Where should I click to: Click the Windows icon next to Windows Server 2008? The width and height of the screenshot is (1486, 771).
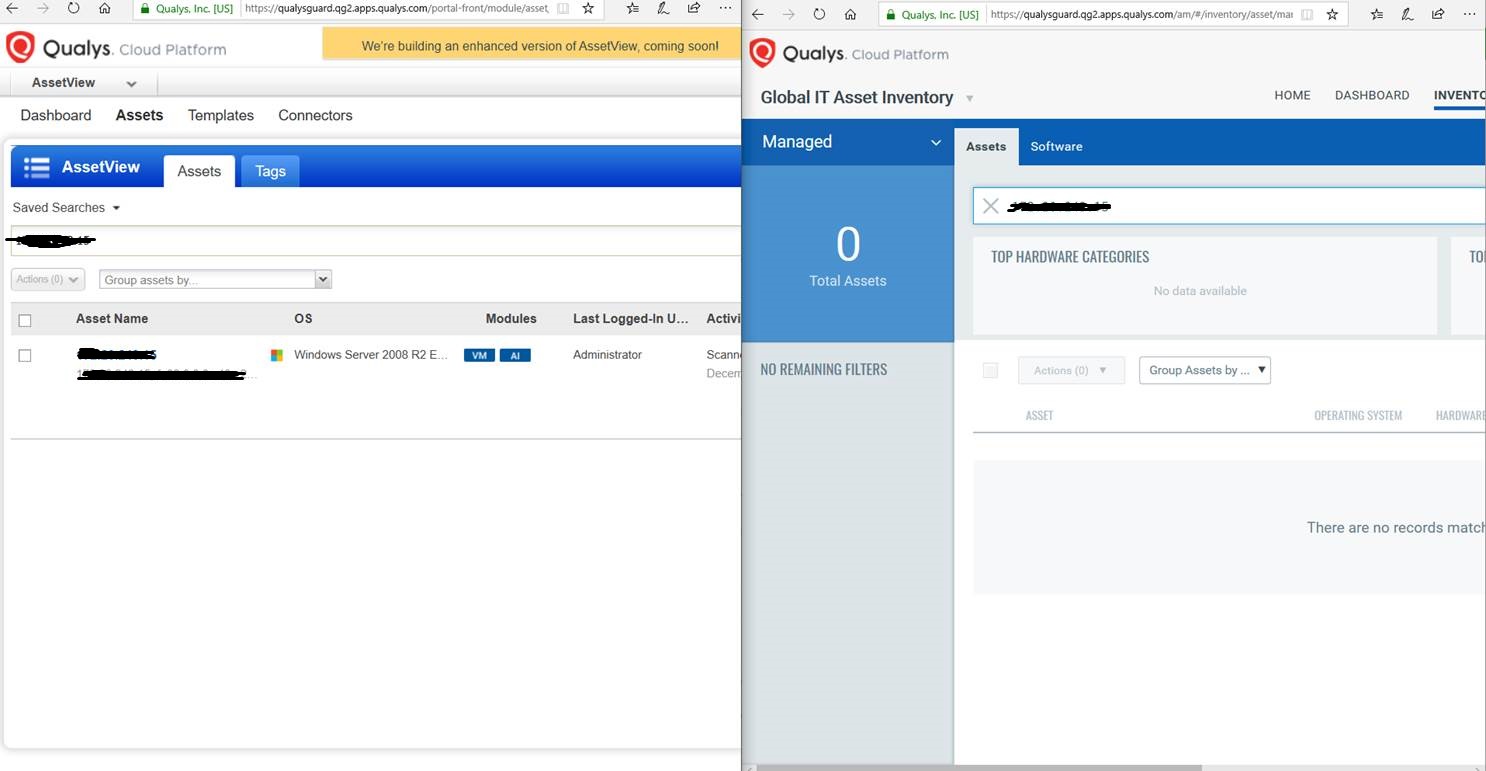(x=277, y=354)
